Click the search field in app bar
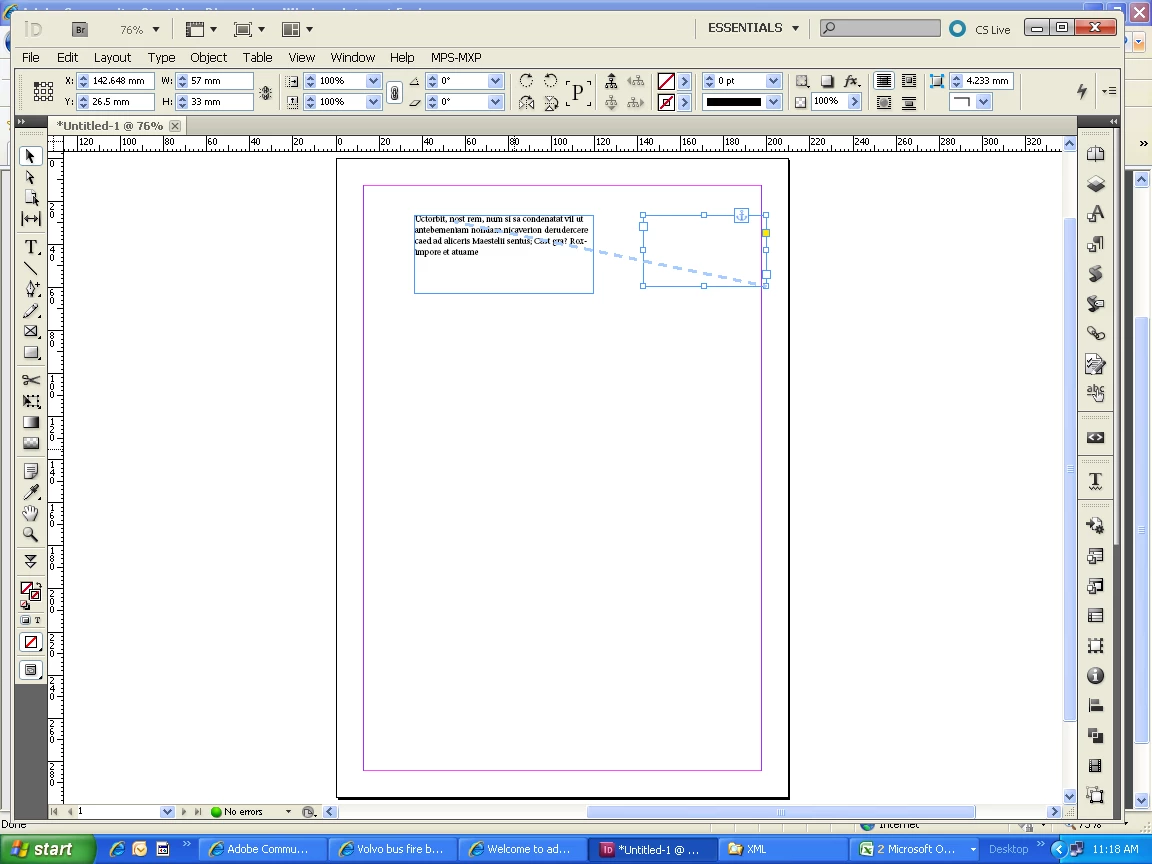 [x=880, y=28]
